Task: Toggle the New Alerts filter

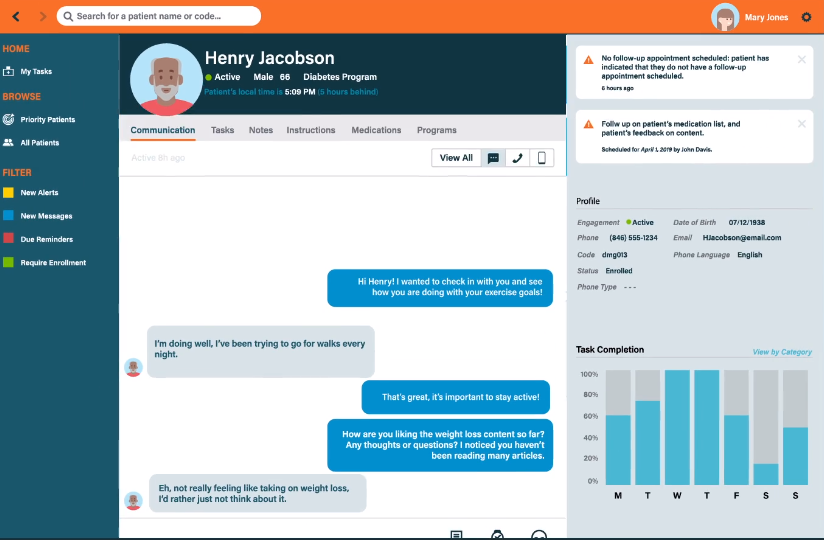Action: 9,192
